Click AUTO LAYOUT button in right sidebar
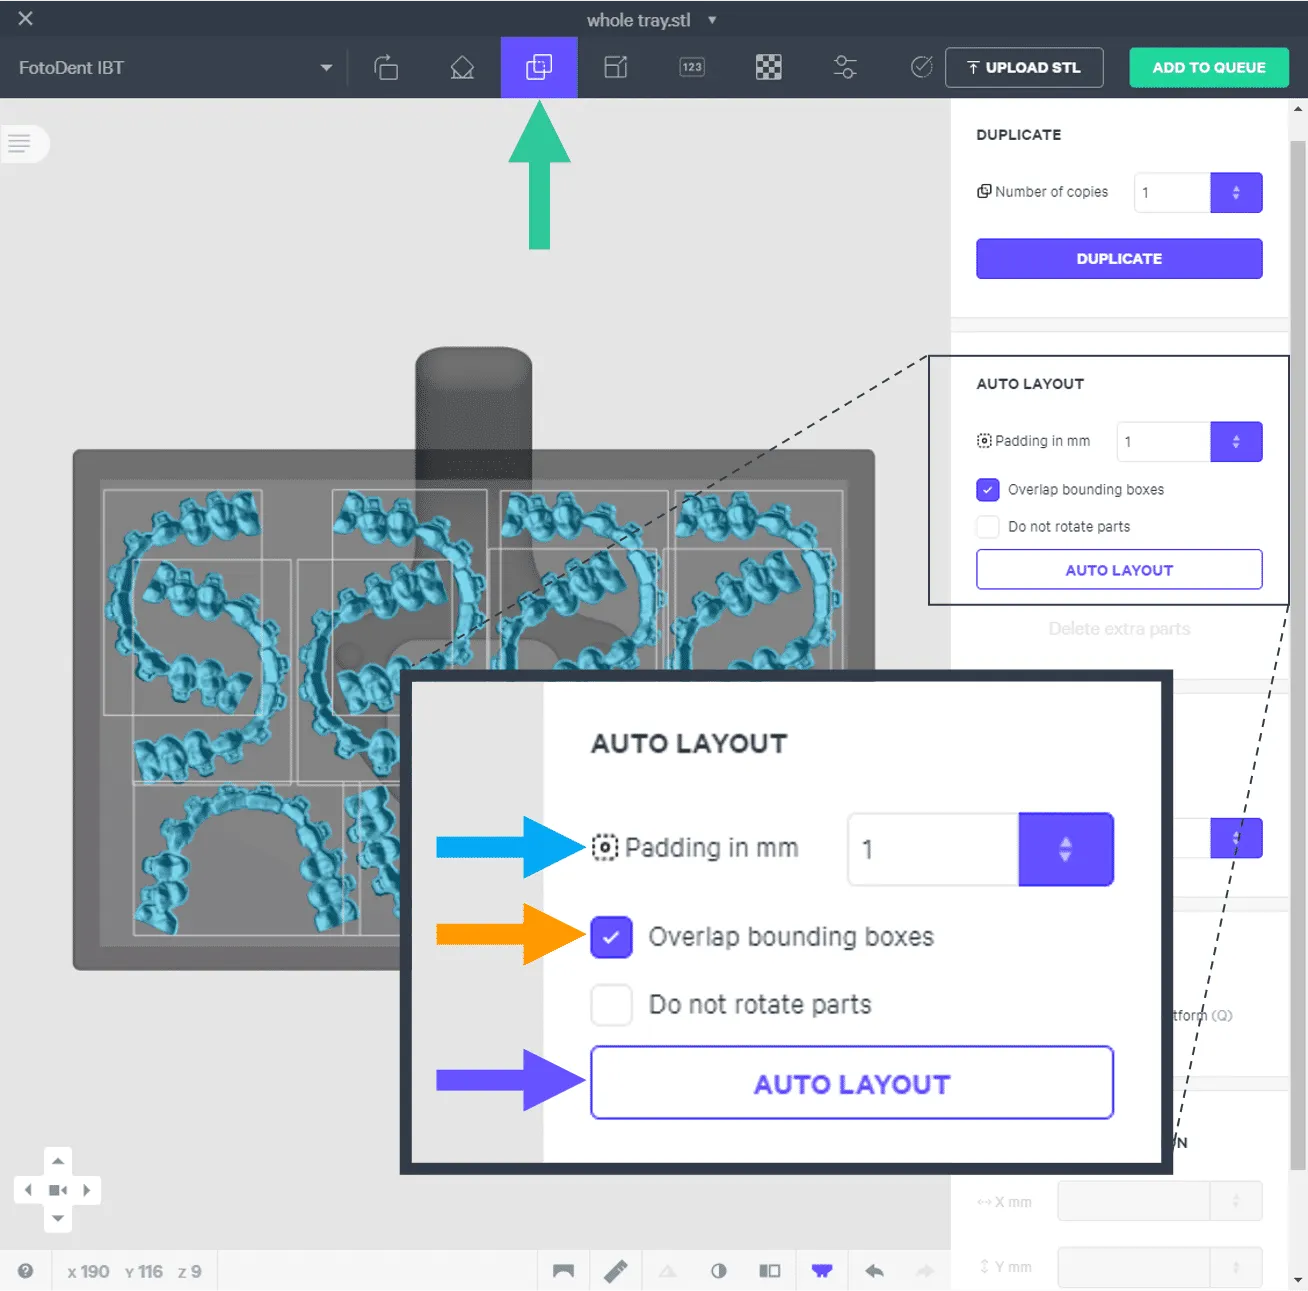This screenshot has height=1291, width=1308. tap(1119, 570)
